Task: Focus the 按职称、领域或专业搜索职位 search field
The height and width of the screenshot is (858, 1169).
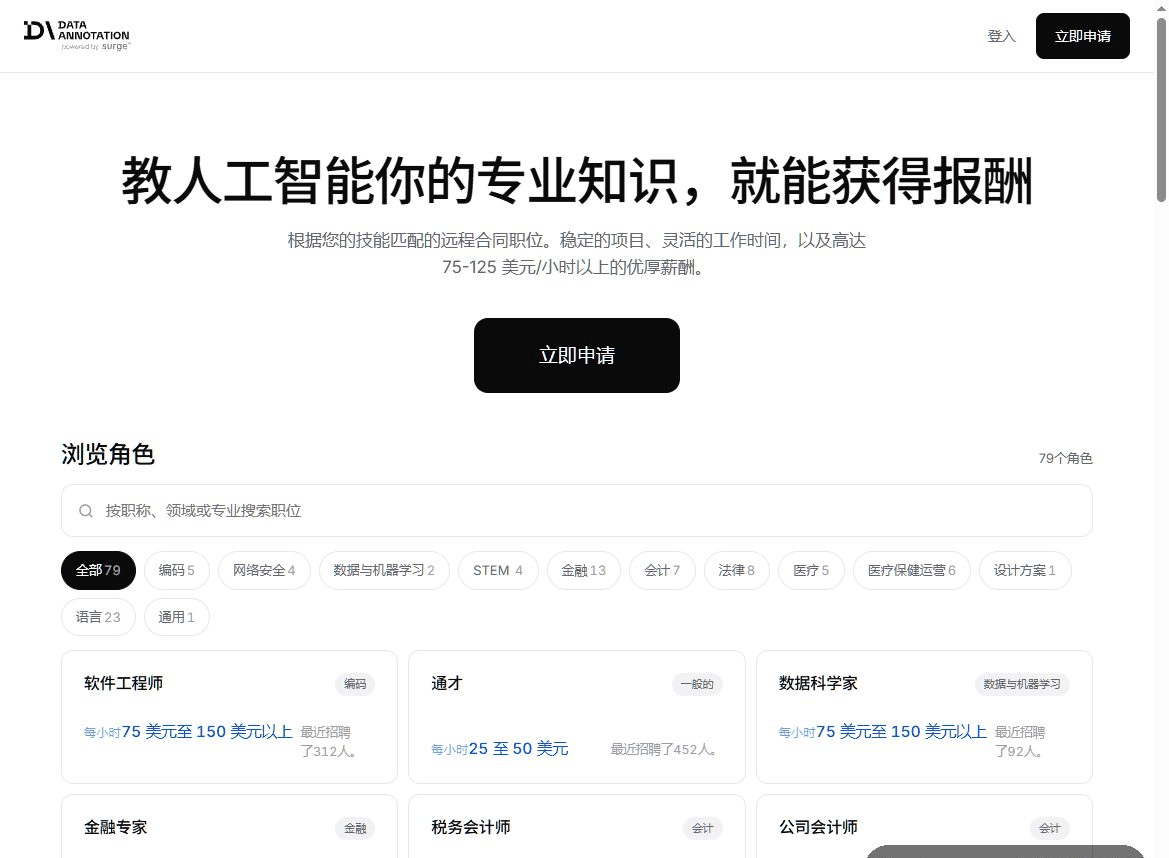Action: 576,511
